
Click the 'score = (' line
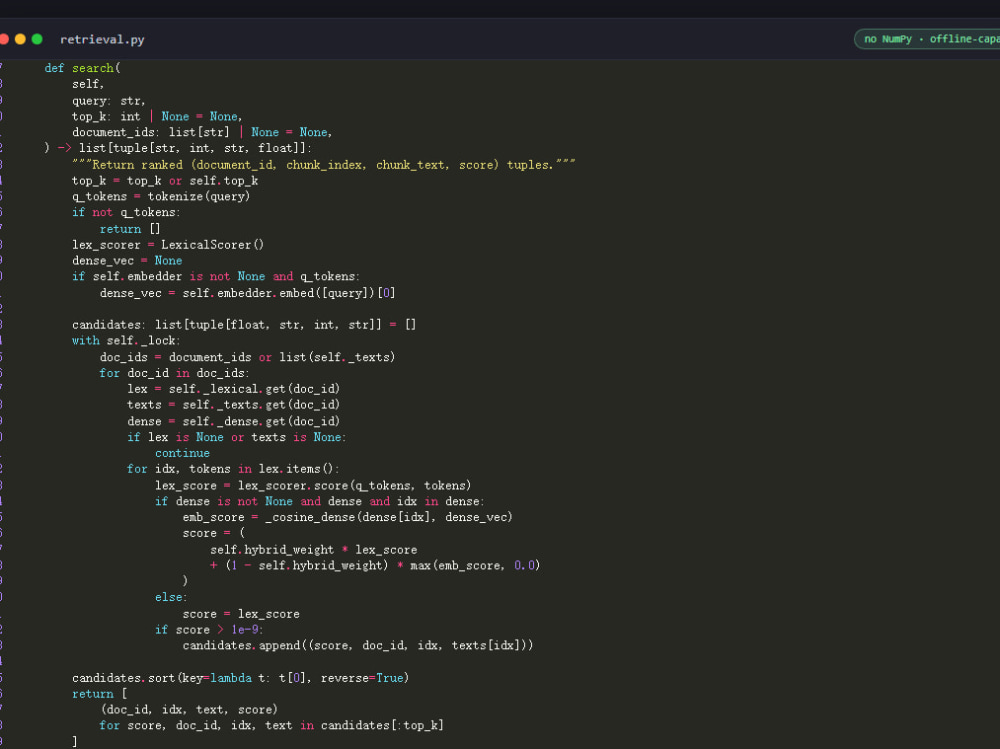214,533
